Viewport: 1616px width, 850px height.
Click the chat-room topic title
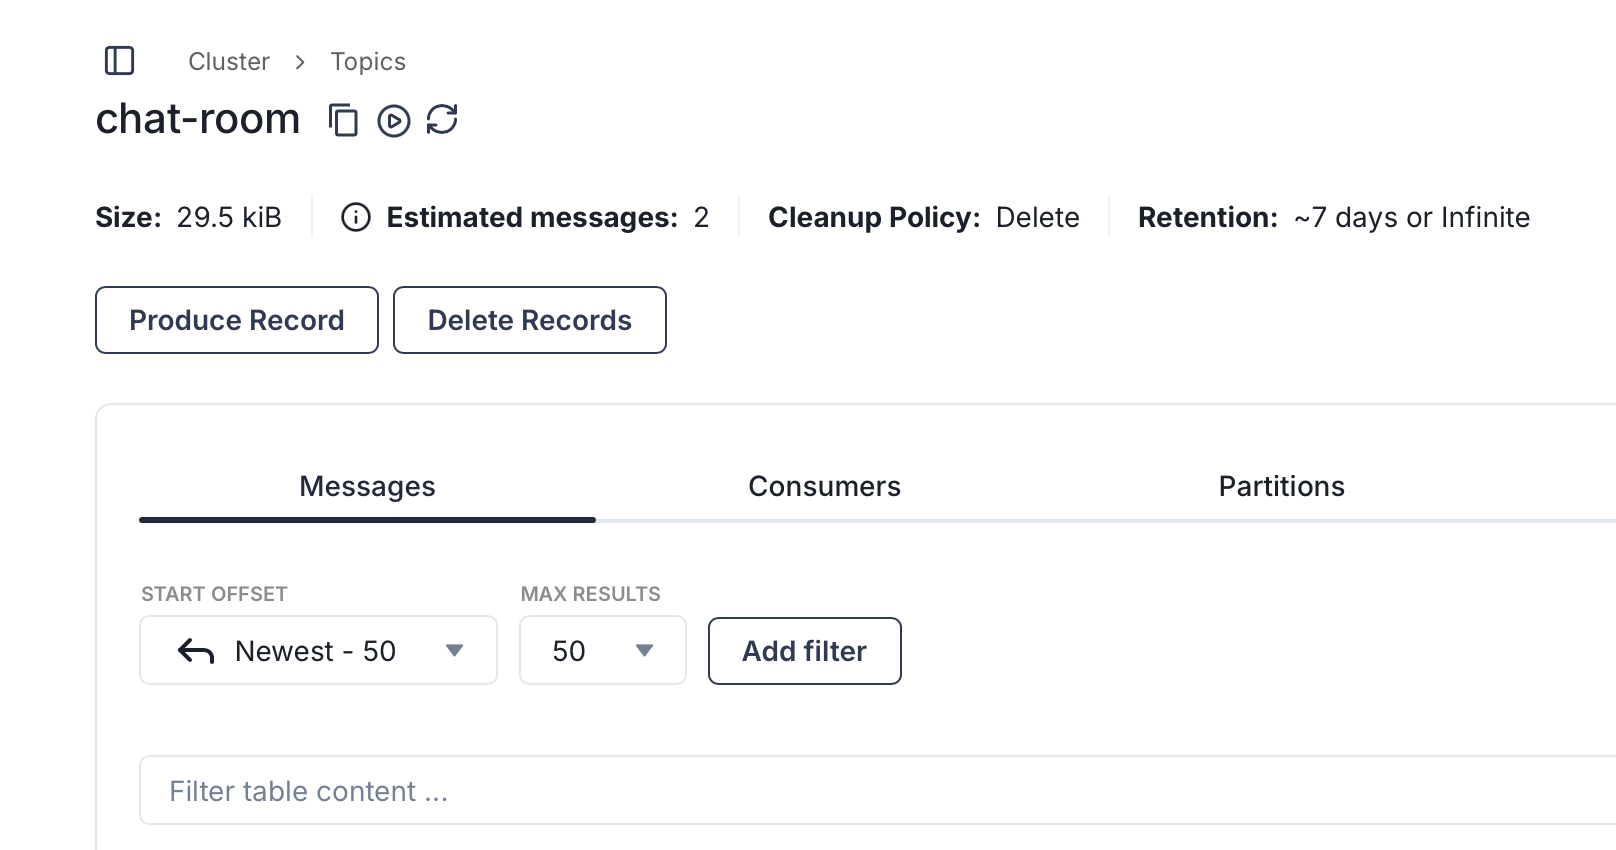coord(198,119)
